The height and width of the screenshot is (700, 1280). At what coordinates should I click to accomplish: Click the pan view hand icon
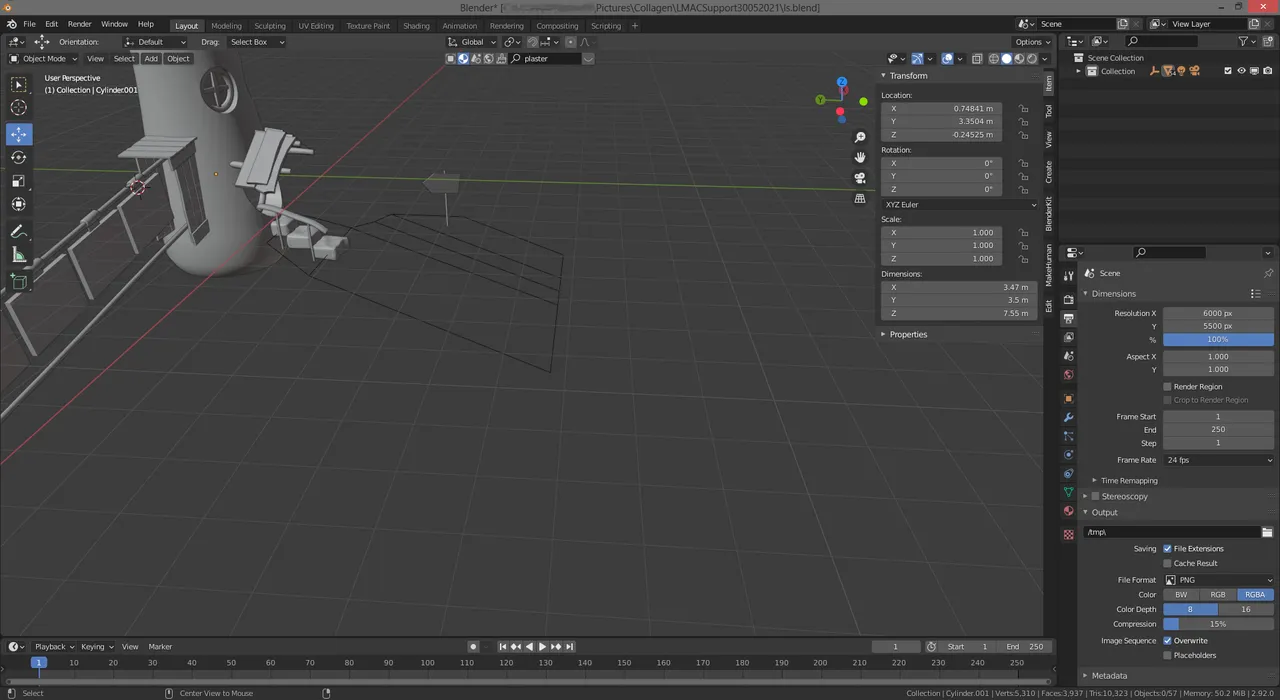tap(860, 157)
